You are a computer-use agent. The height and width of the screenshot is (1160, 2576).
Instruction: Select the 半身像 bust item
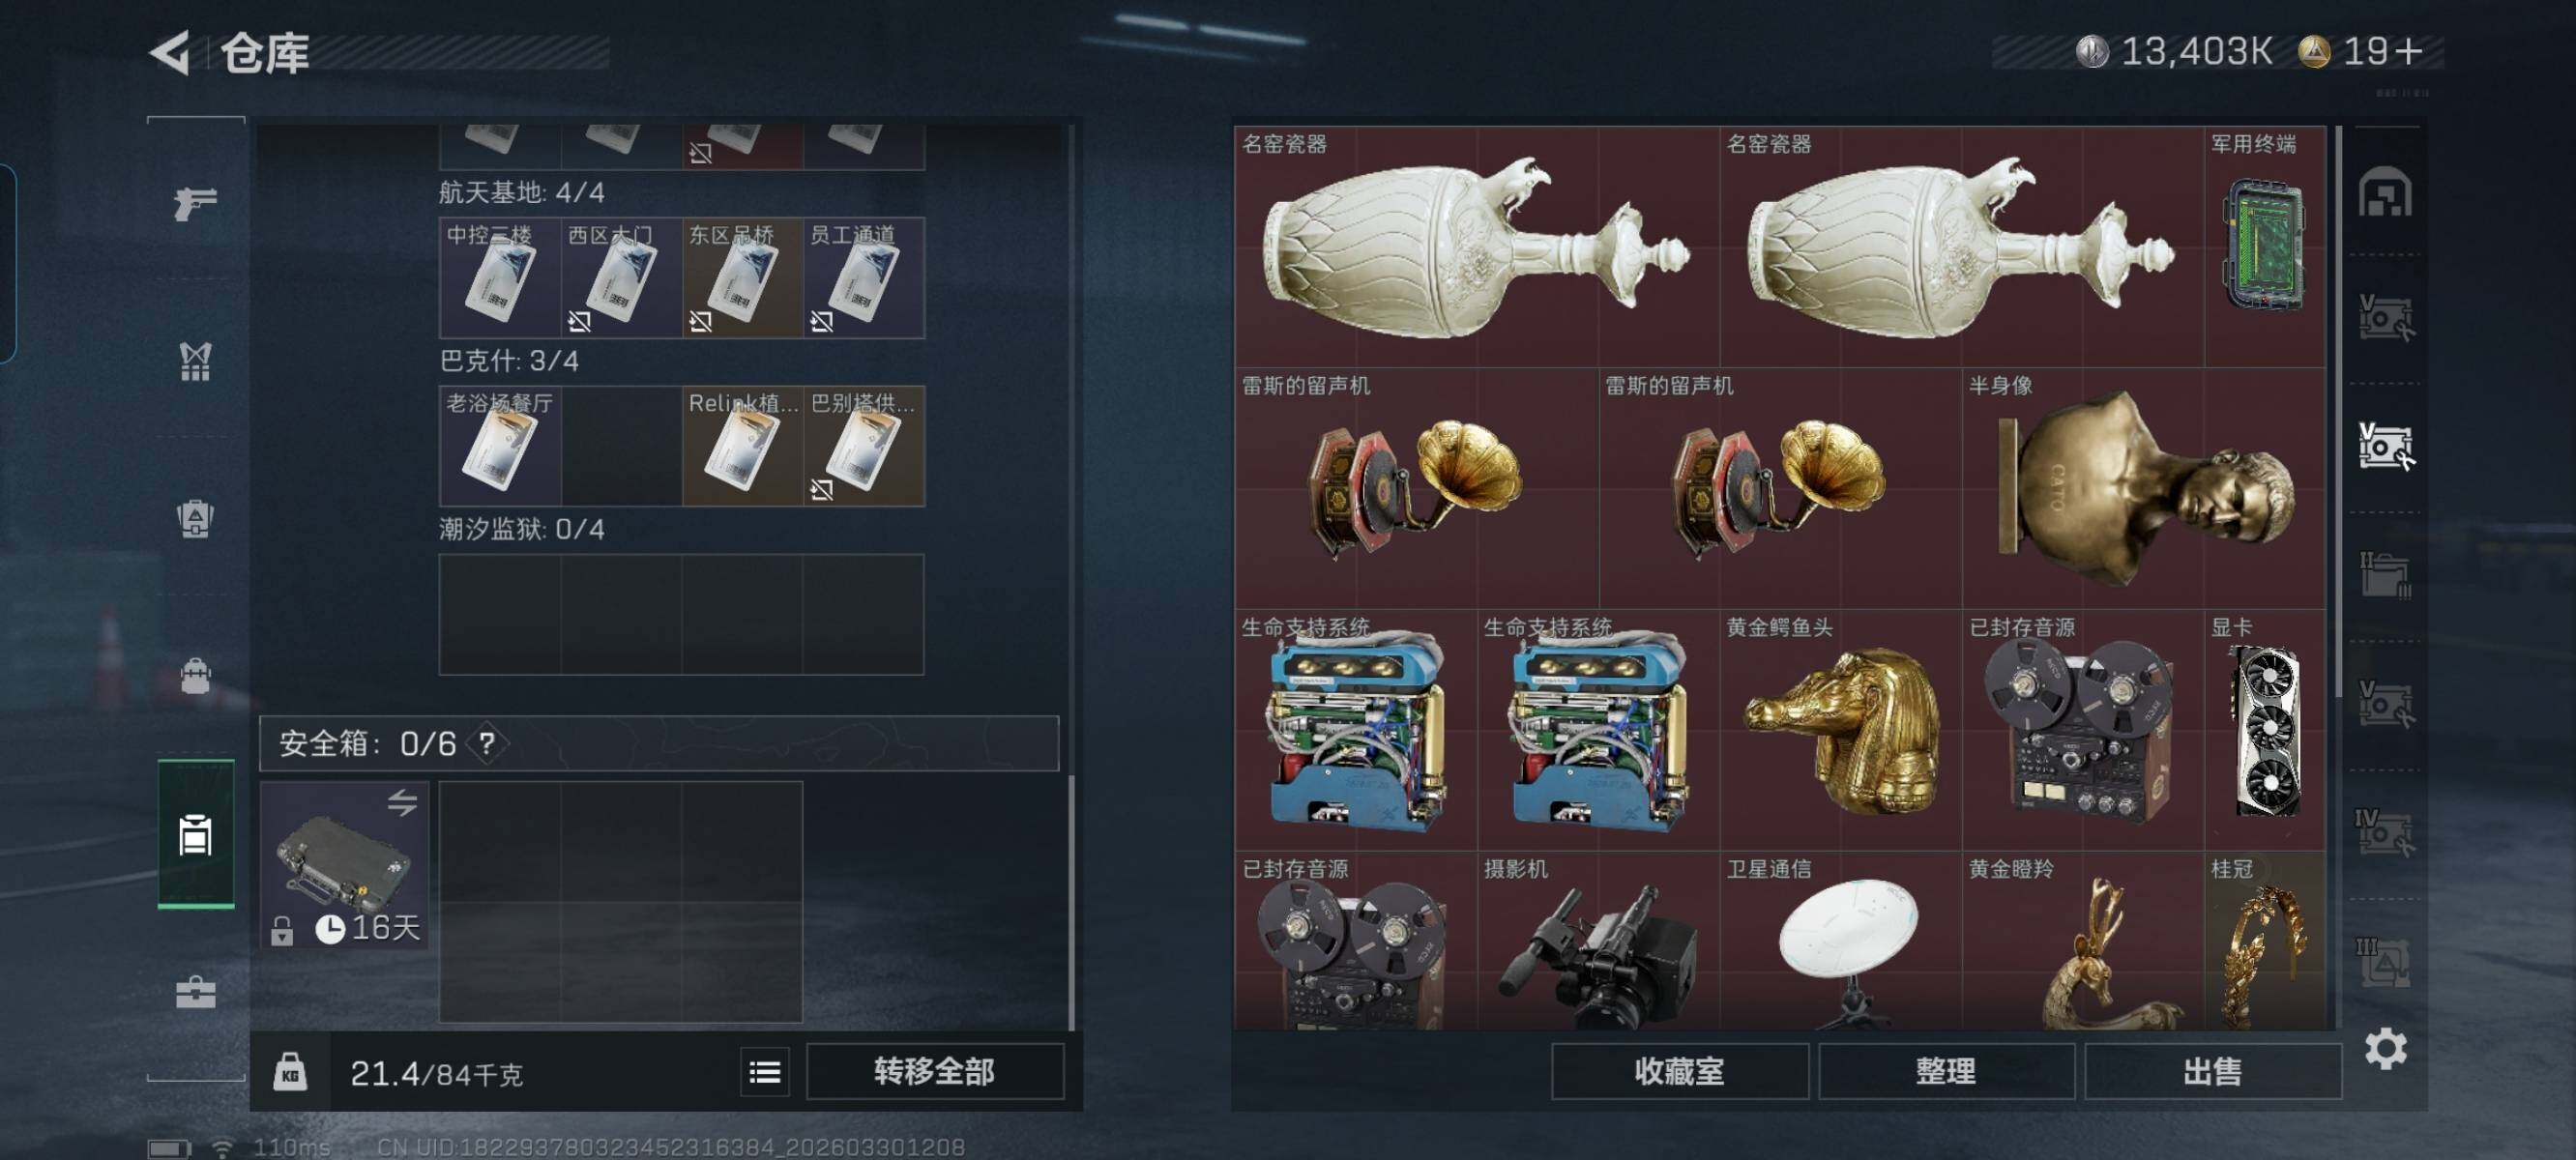point(2143,488)
